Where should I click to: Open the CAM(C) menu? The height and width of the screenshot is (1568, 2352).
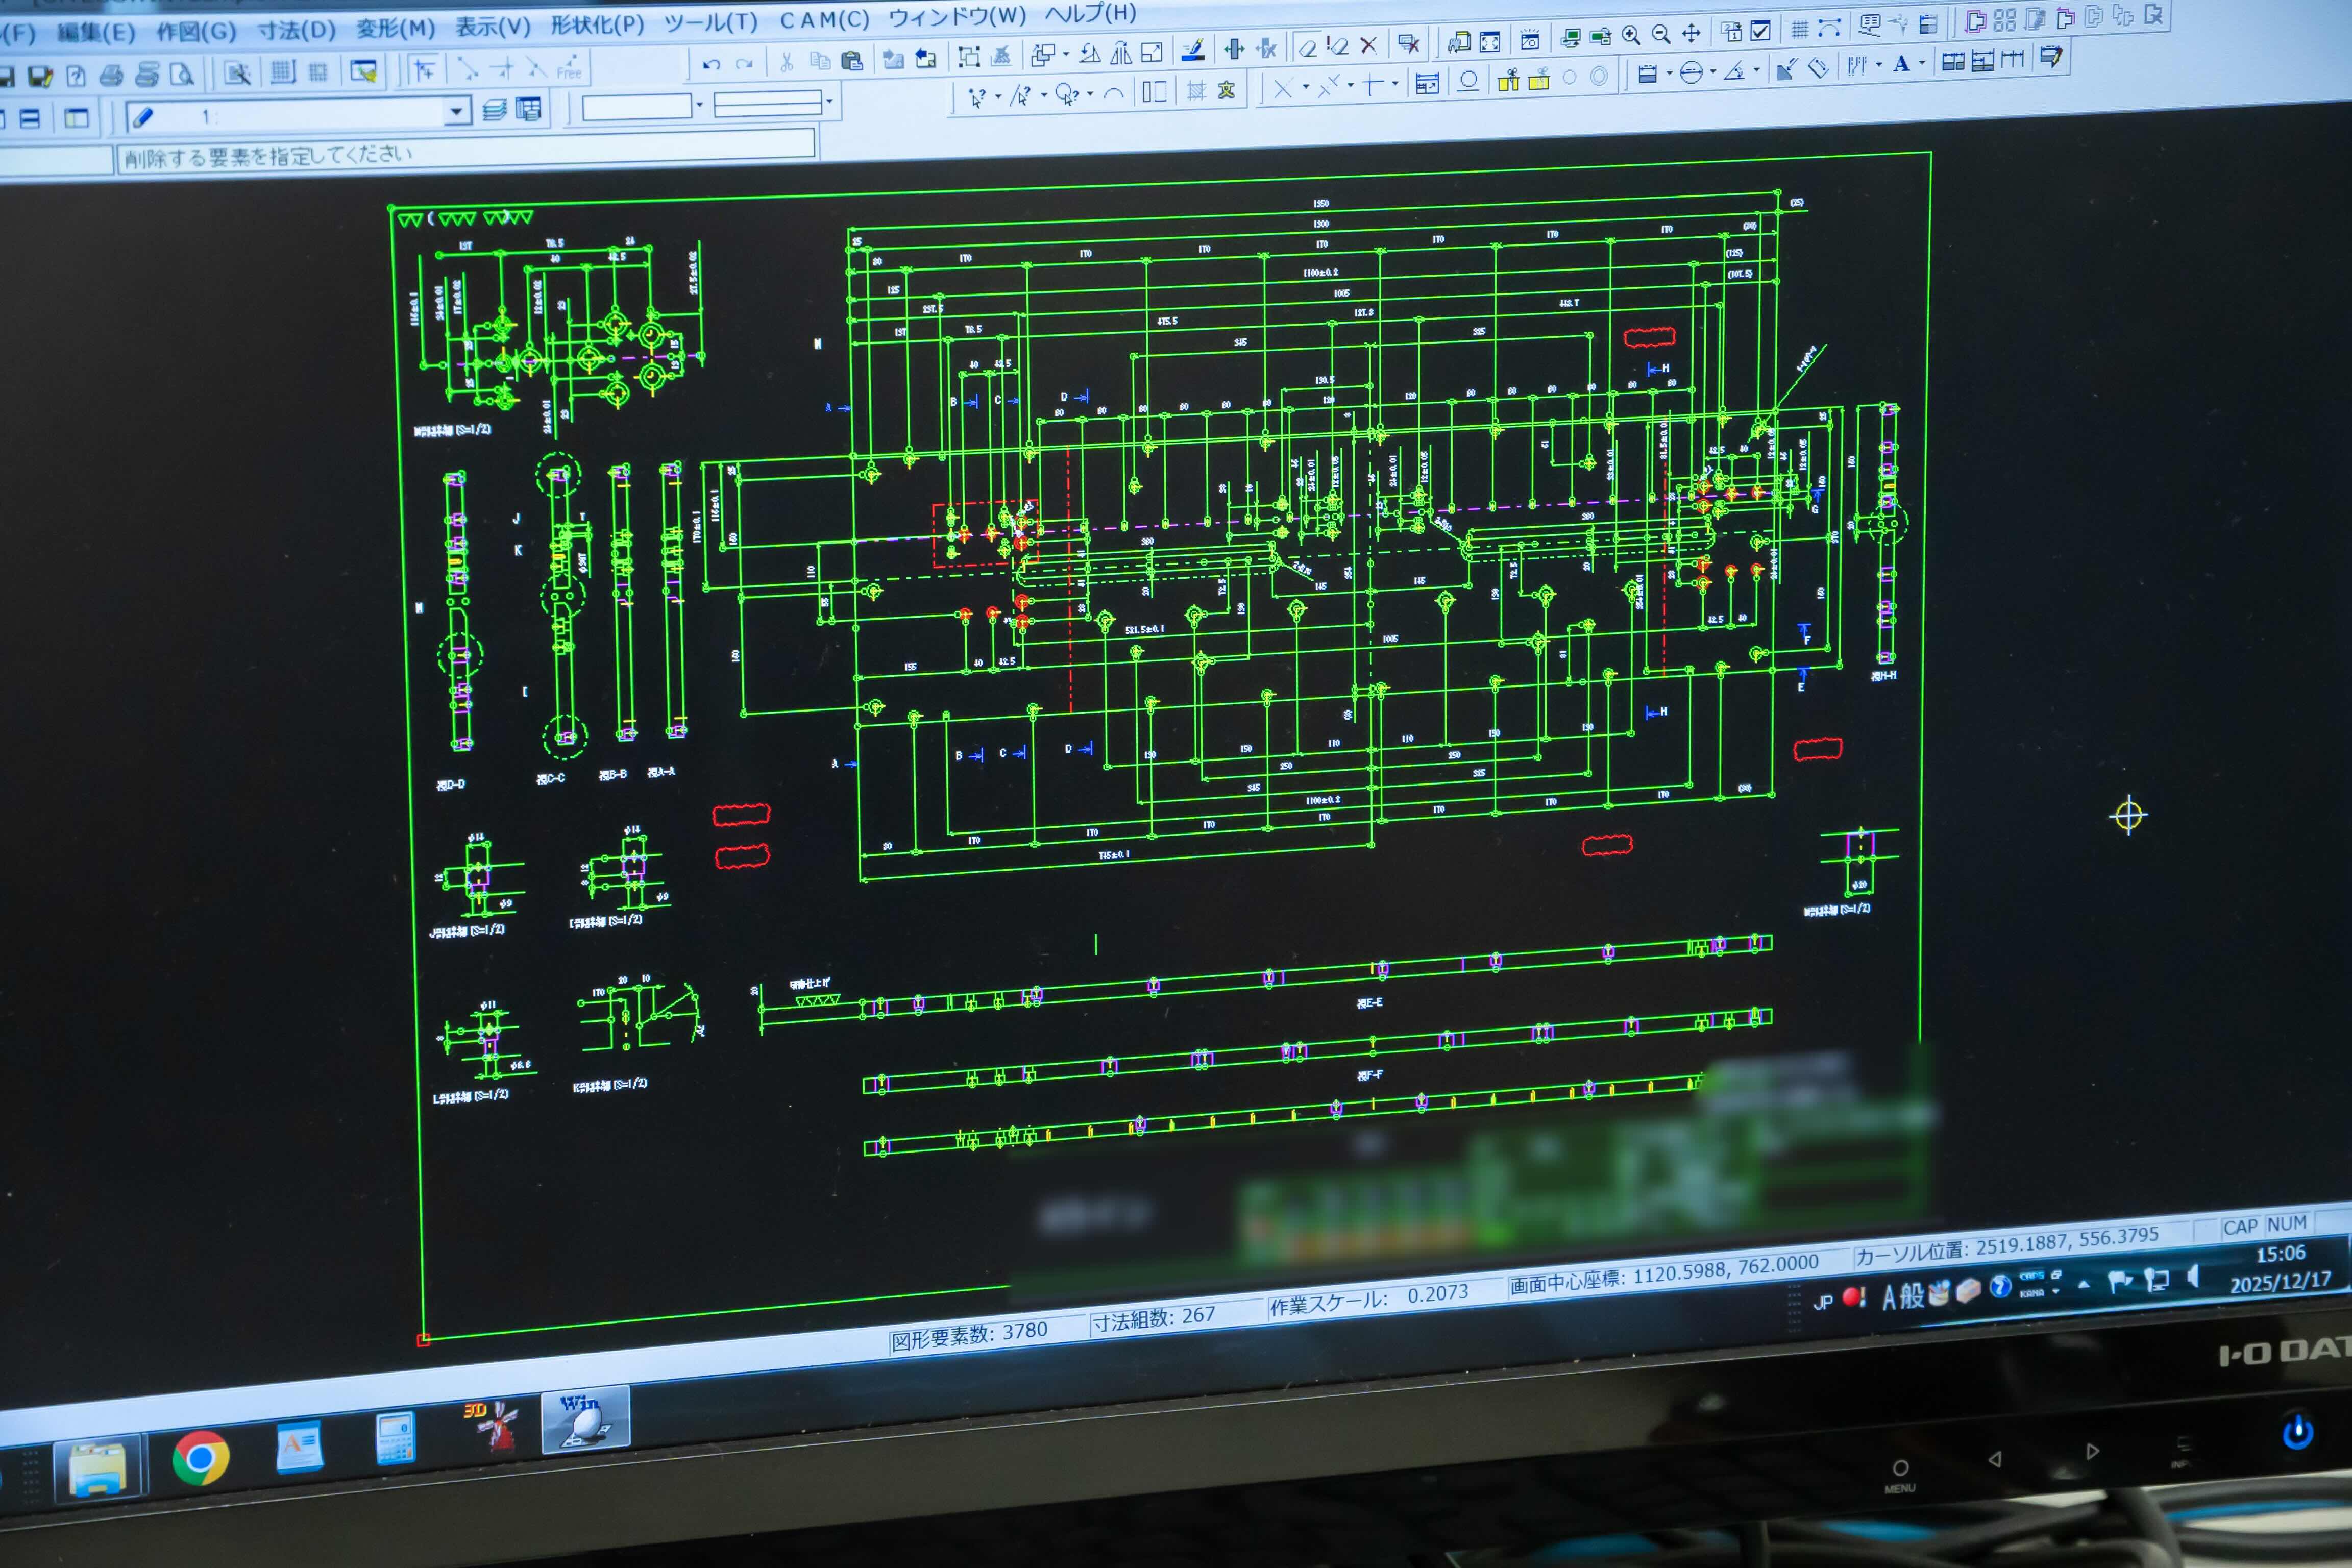[824, 20]
